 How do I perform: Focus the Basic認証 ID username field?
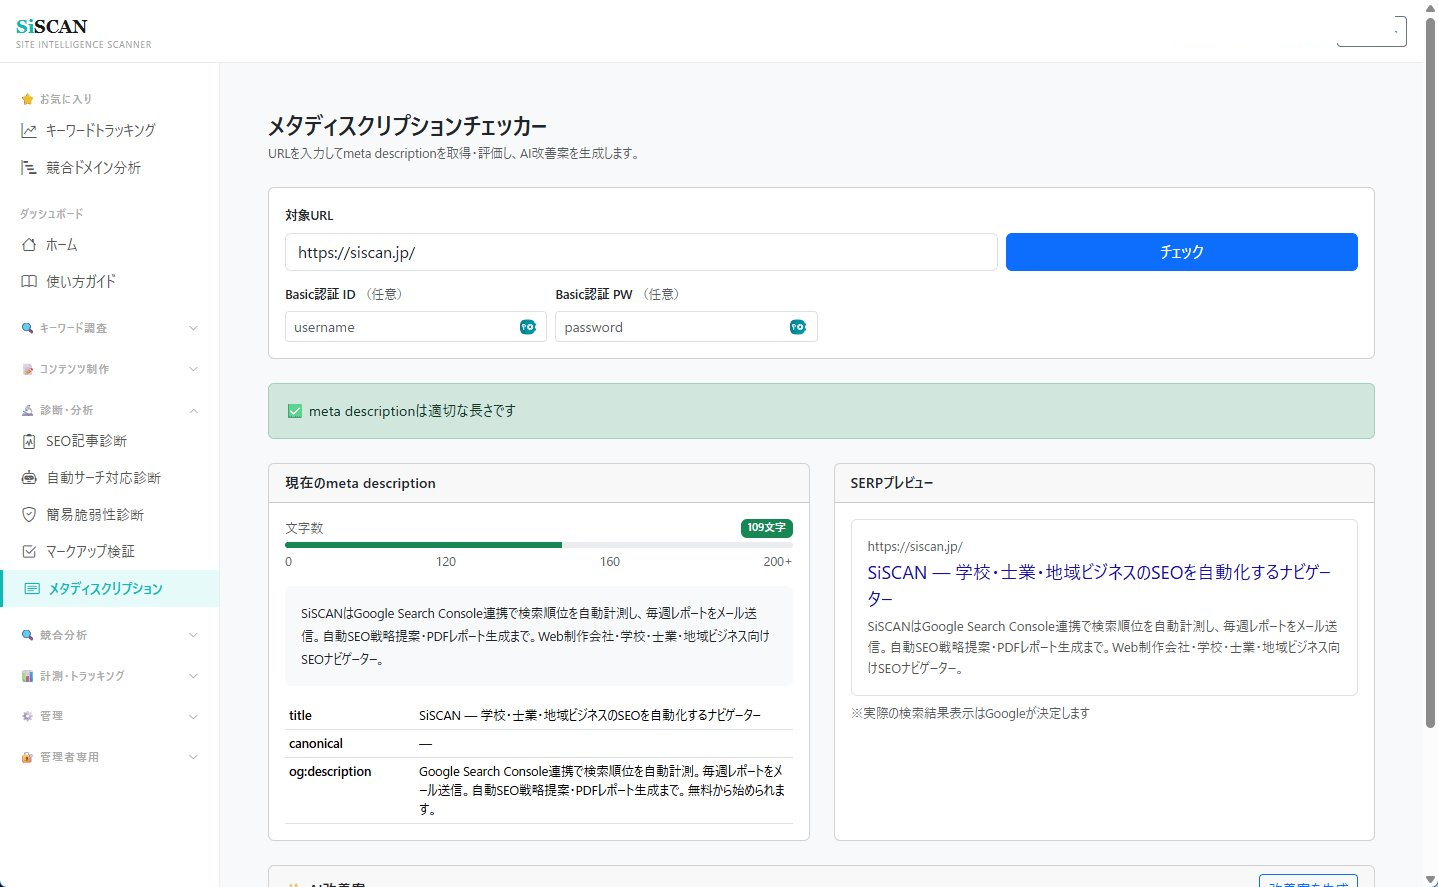pos(415,327)
